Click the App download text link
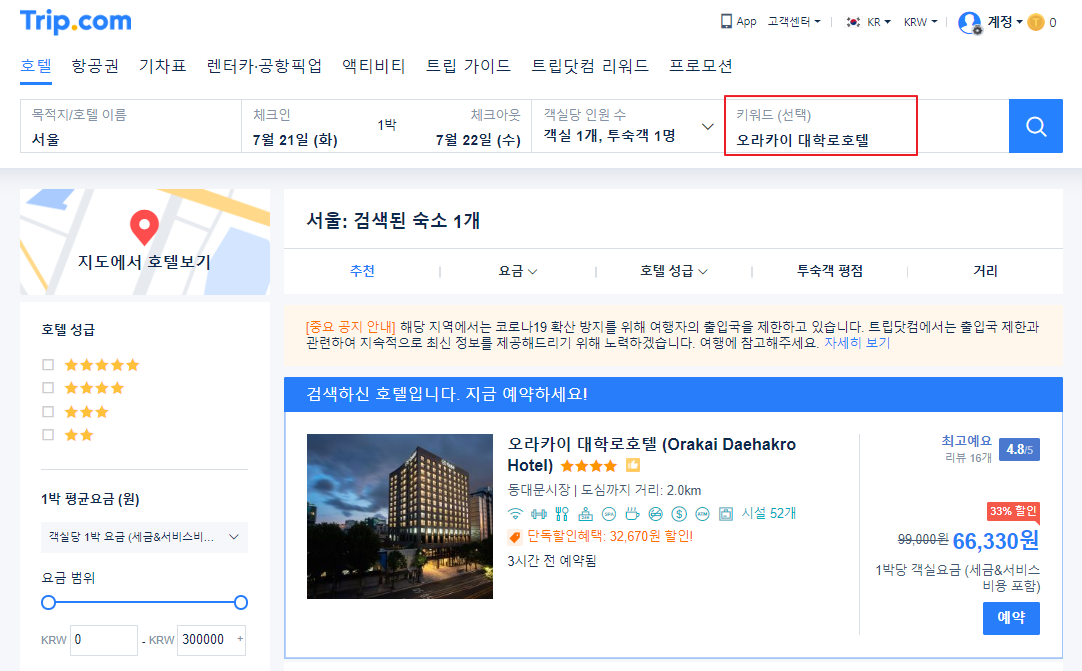The image size is (1082, 671). pos(747,21)
